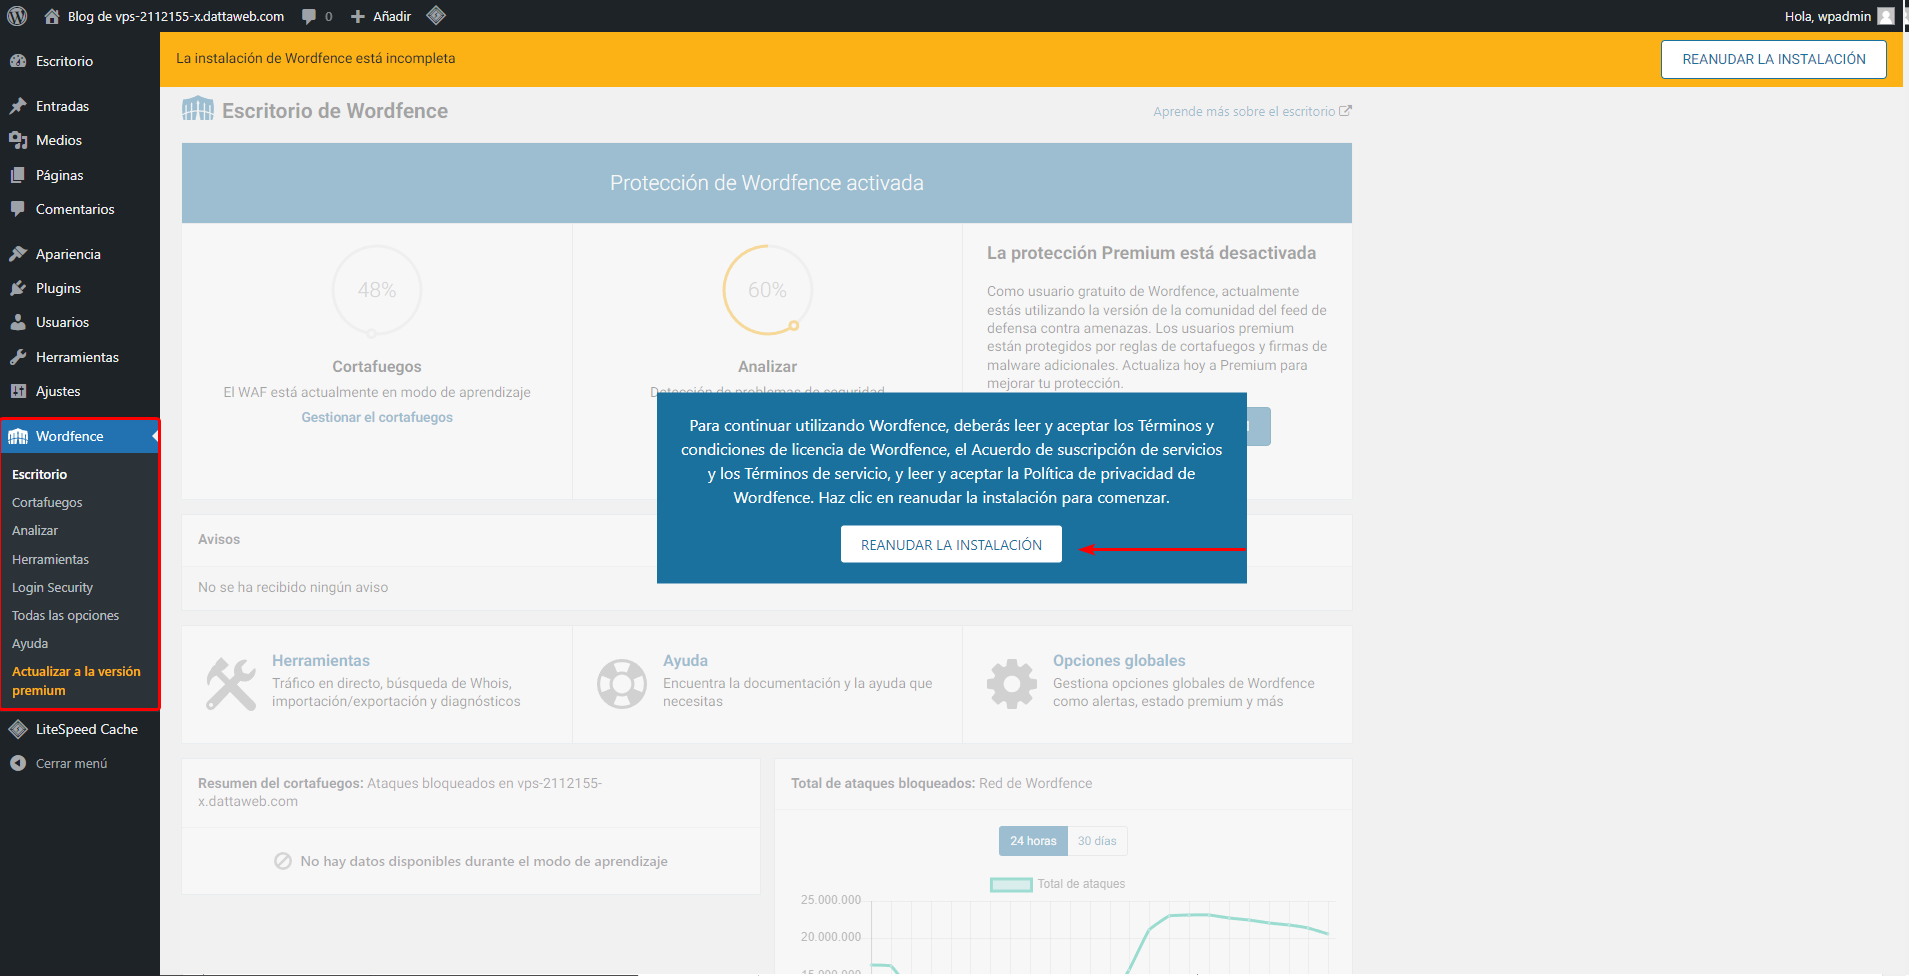The height and width of the screenshot is (976, 1909).
Task: Click the Cortafuegos heading under the 48% circle
Action: point(377,367)
